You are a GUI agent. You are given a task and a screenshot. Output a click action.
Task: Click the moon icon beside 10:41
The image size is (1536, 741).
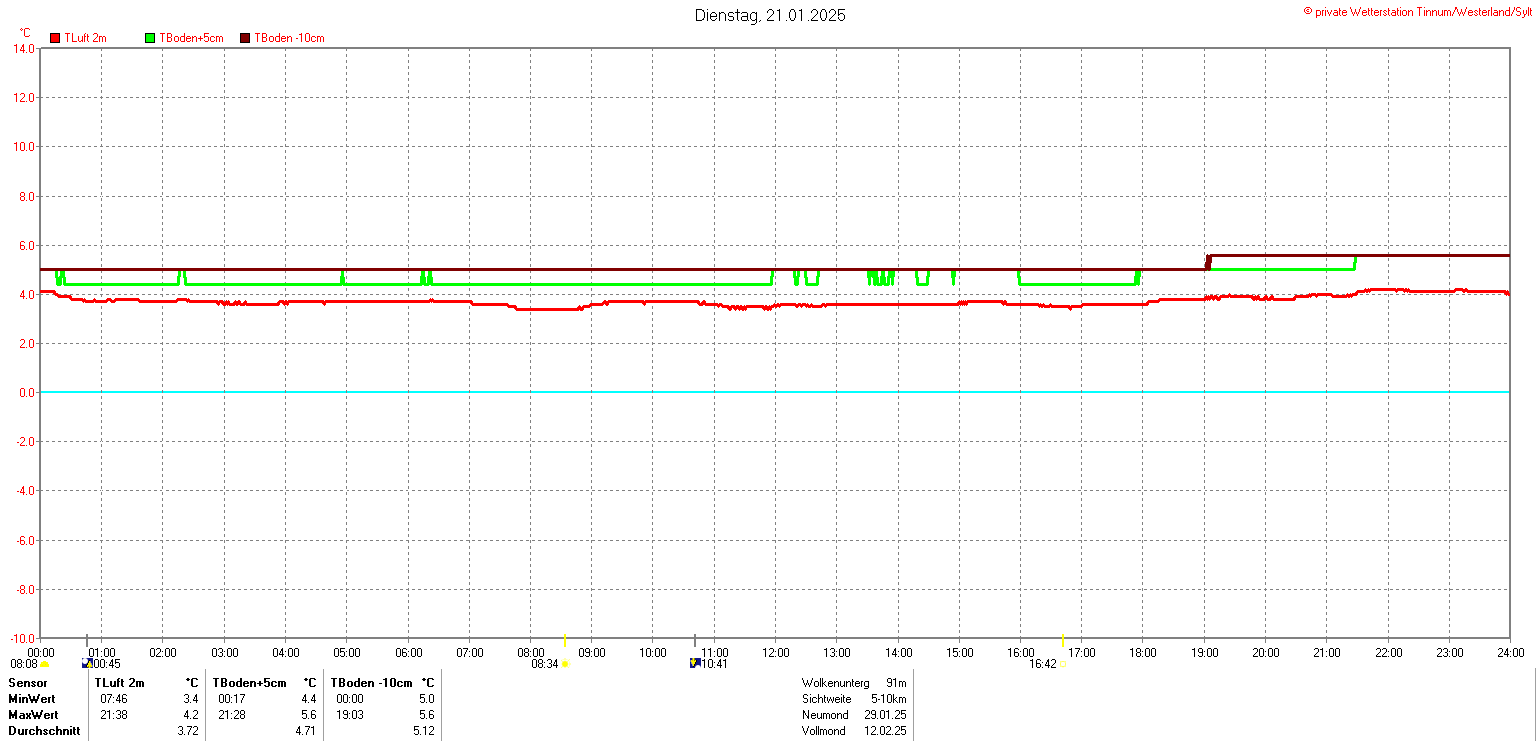click(695, 663)
